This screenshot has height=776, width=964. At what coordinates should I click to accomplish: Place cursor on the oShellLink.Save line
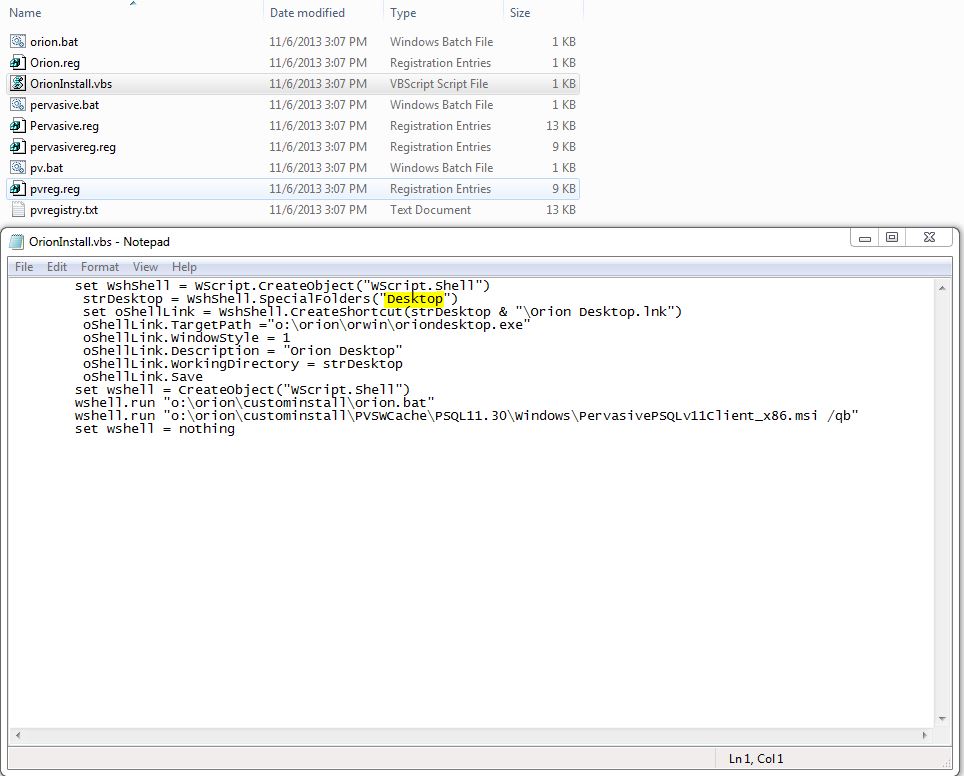pos(143,376)
